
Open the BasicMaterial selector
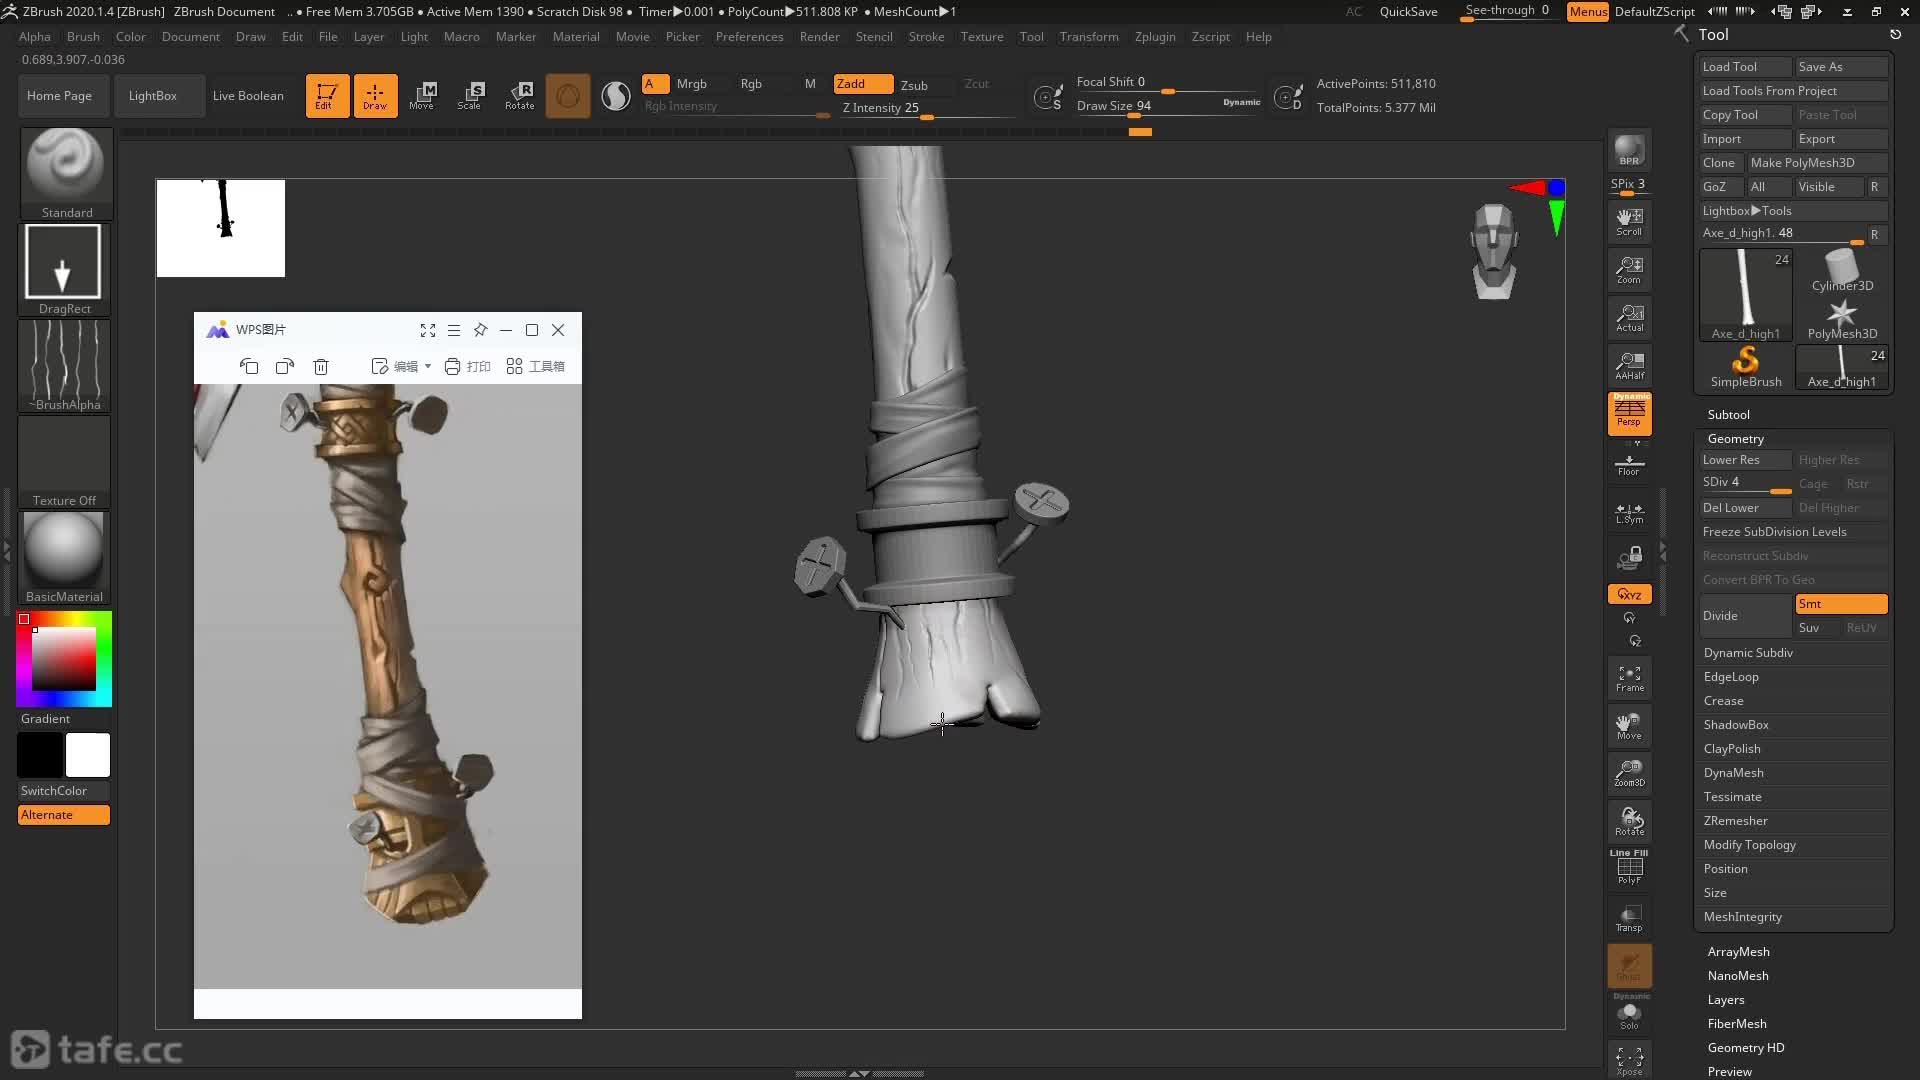pyautogui.click(x=64, y=557)
